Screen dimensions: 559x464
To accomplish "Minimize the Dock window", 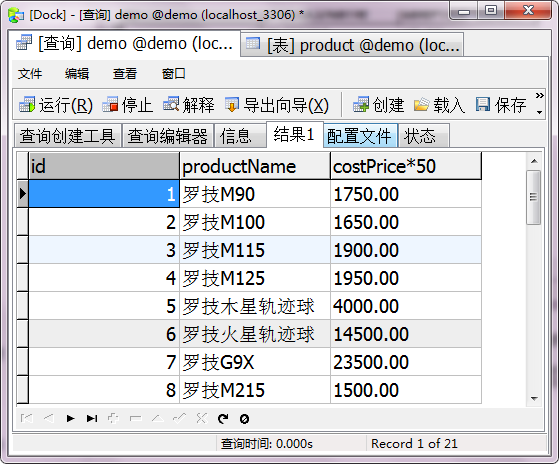I will tap(464, 11).
